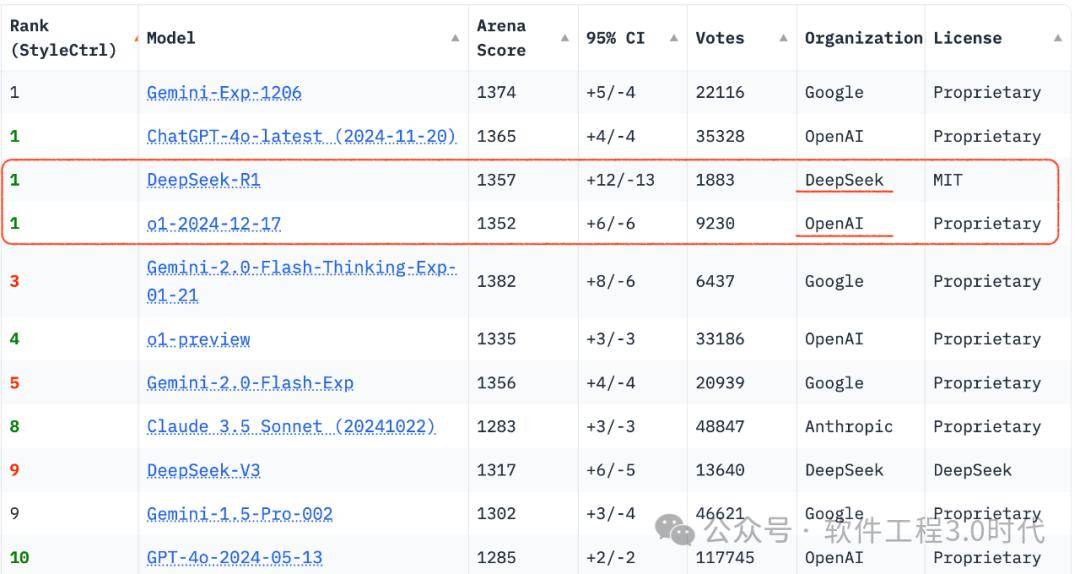Image resolution: width=1080 pixels, height=574 pixels.
Task: Sort by Arena Score arrow
Action: coord(565,38)
